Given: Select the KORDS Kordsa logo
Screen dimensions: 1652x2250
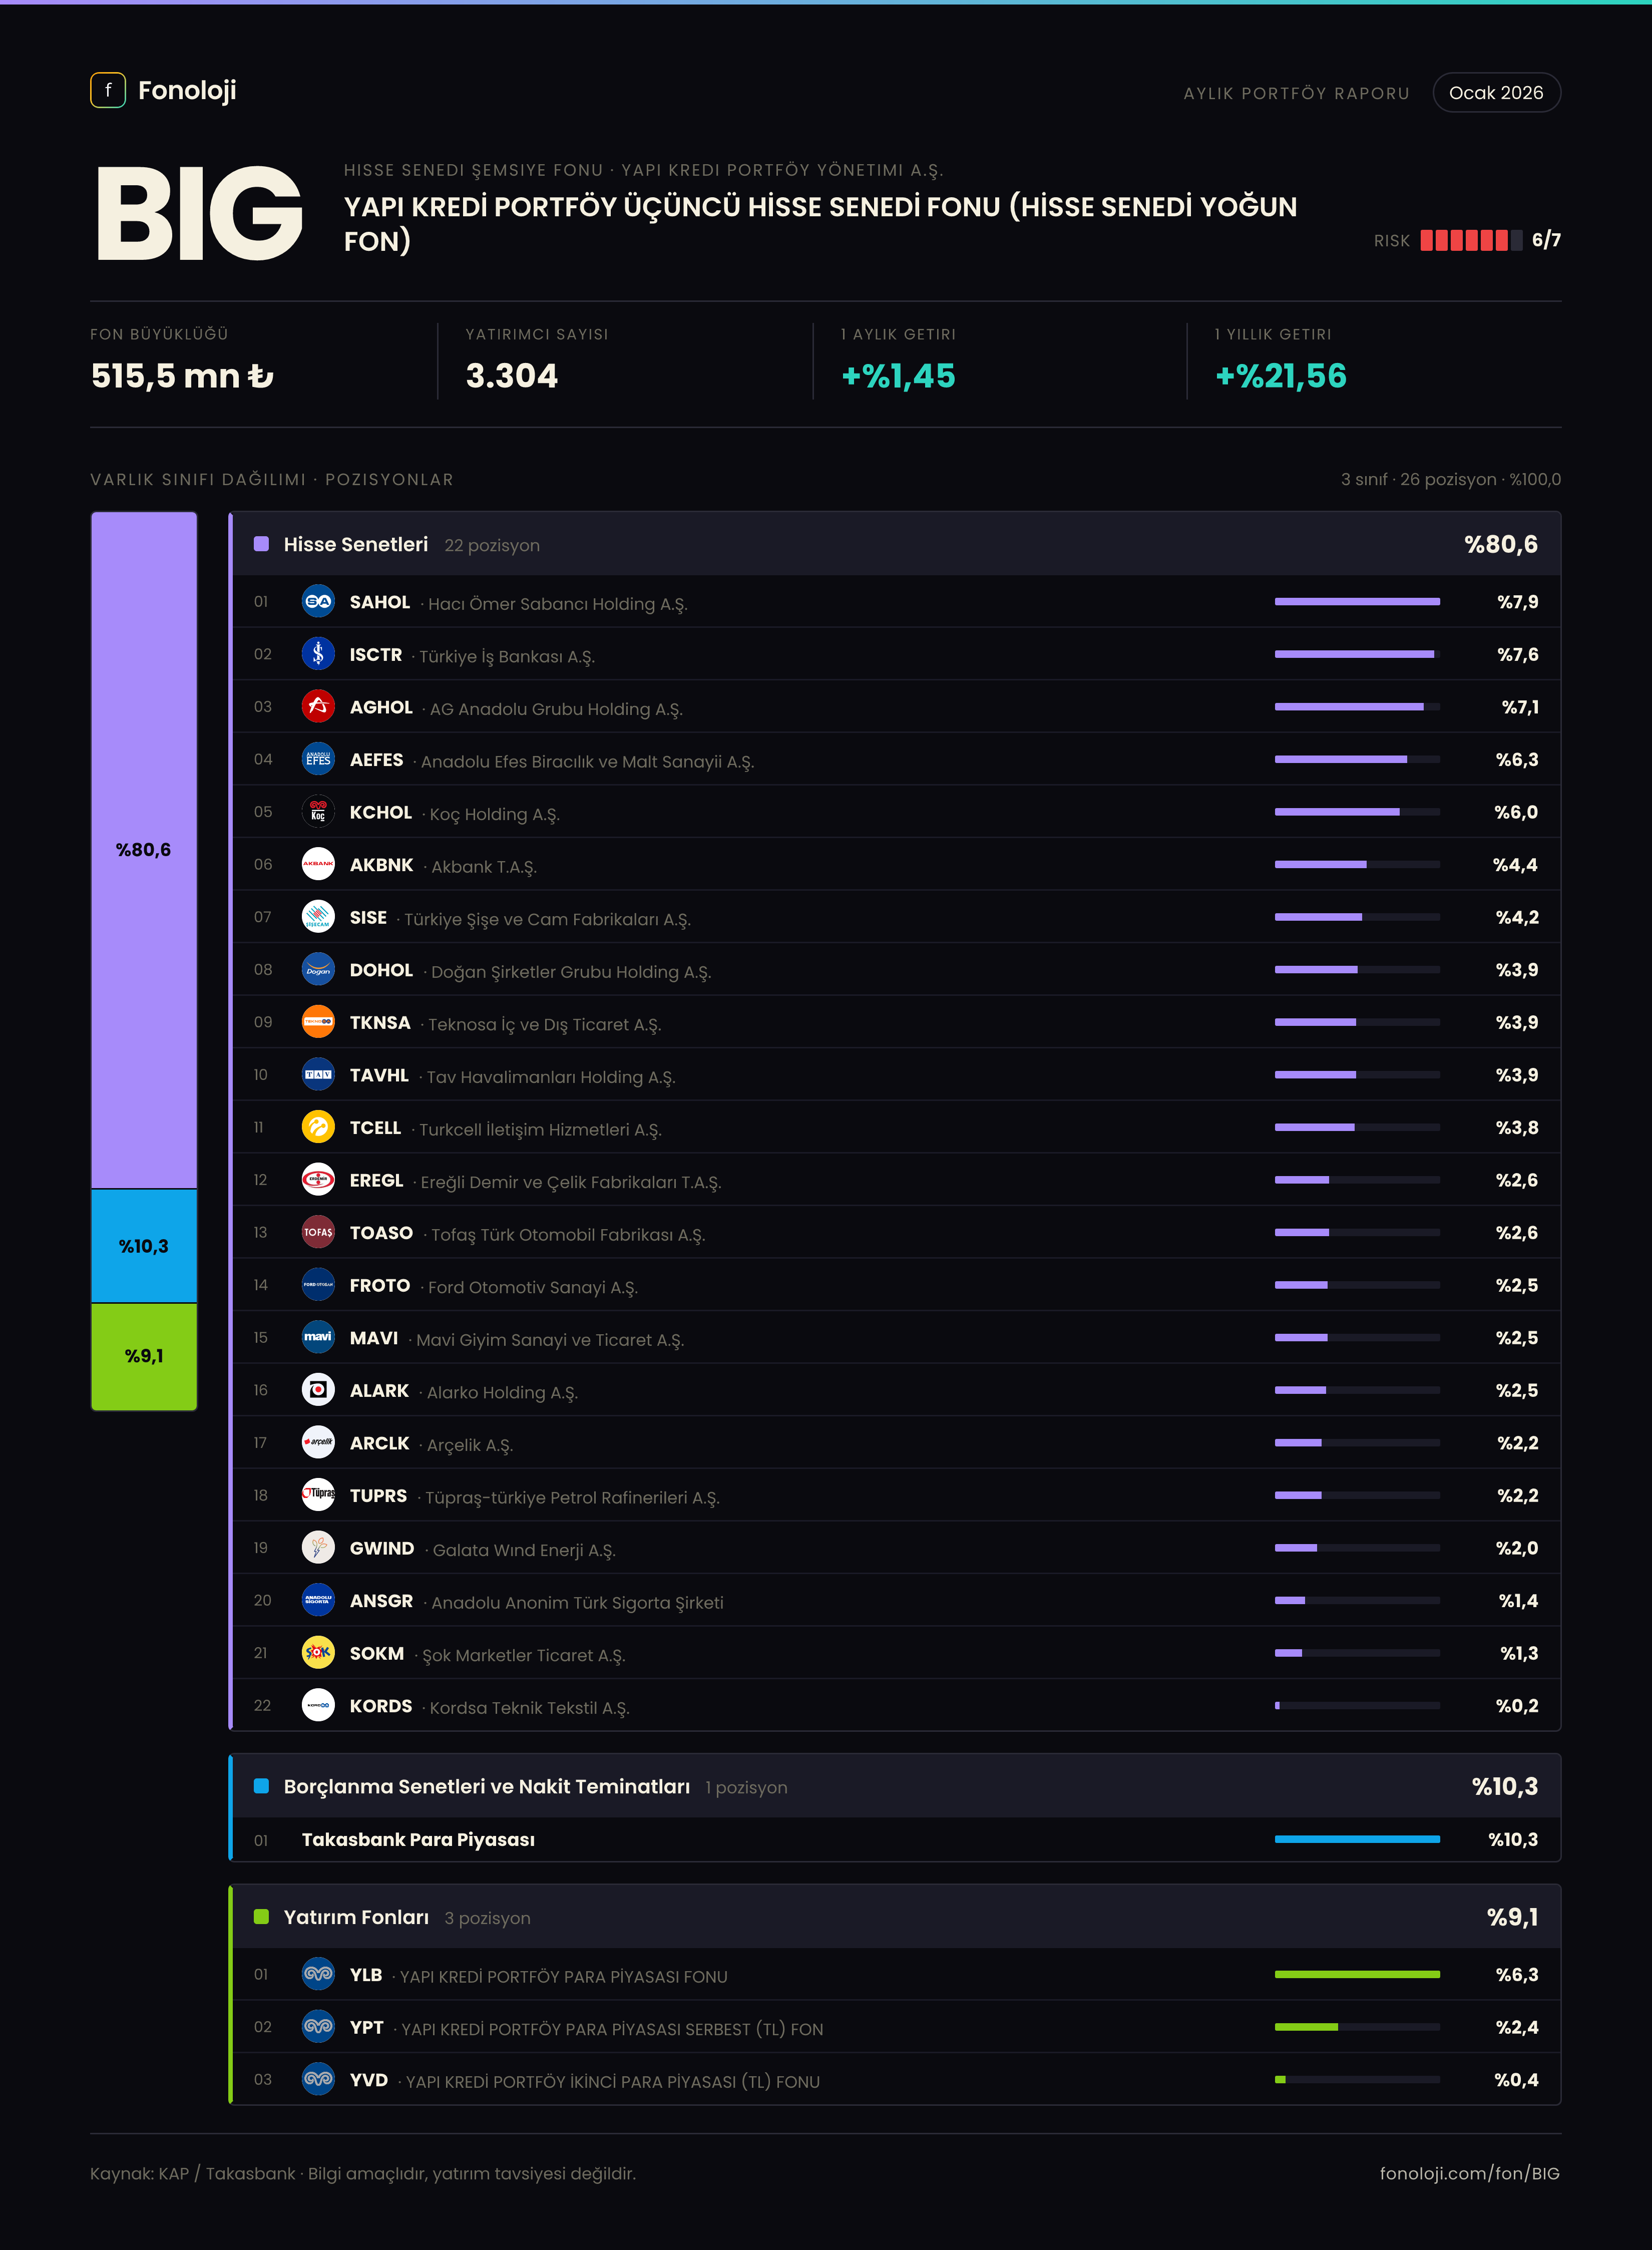Looking at the screenshot, I should (x=318, y=1705).
